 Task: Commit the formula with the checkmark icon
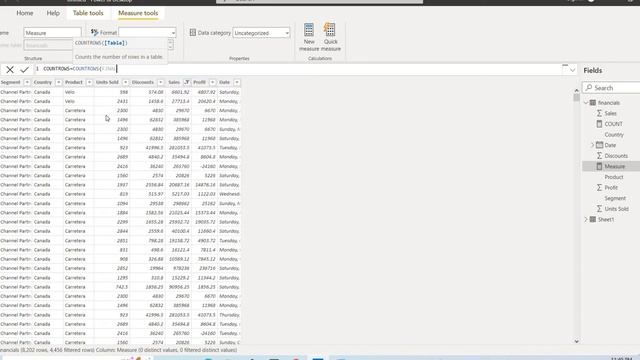(24, 70)
